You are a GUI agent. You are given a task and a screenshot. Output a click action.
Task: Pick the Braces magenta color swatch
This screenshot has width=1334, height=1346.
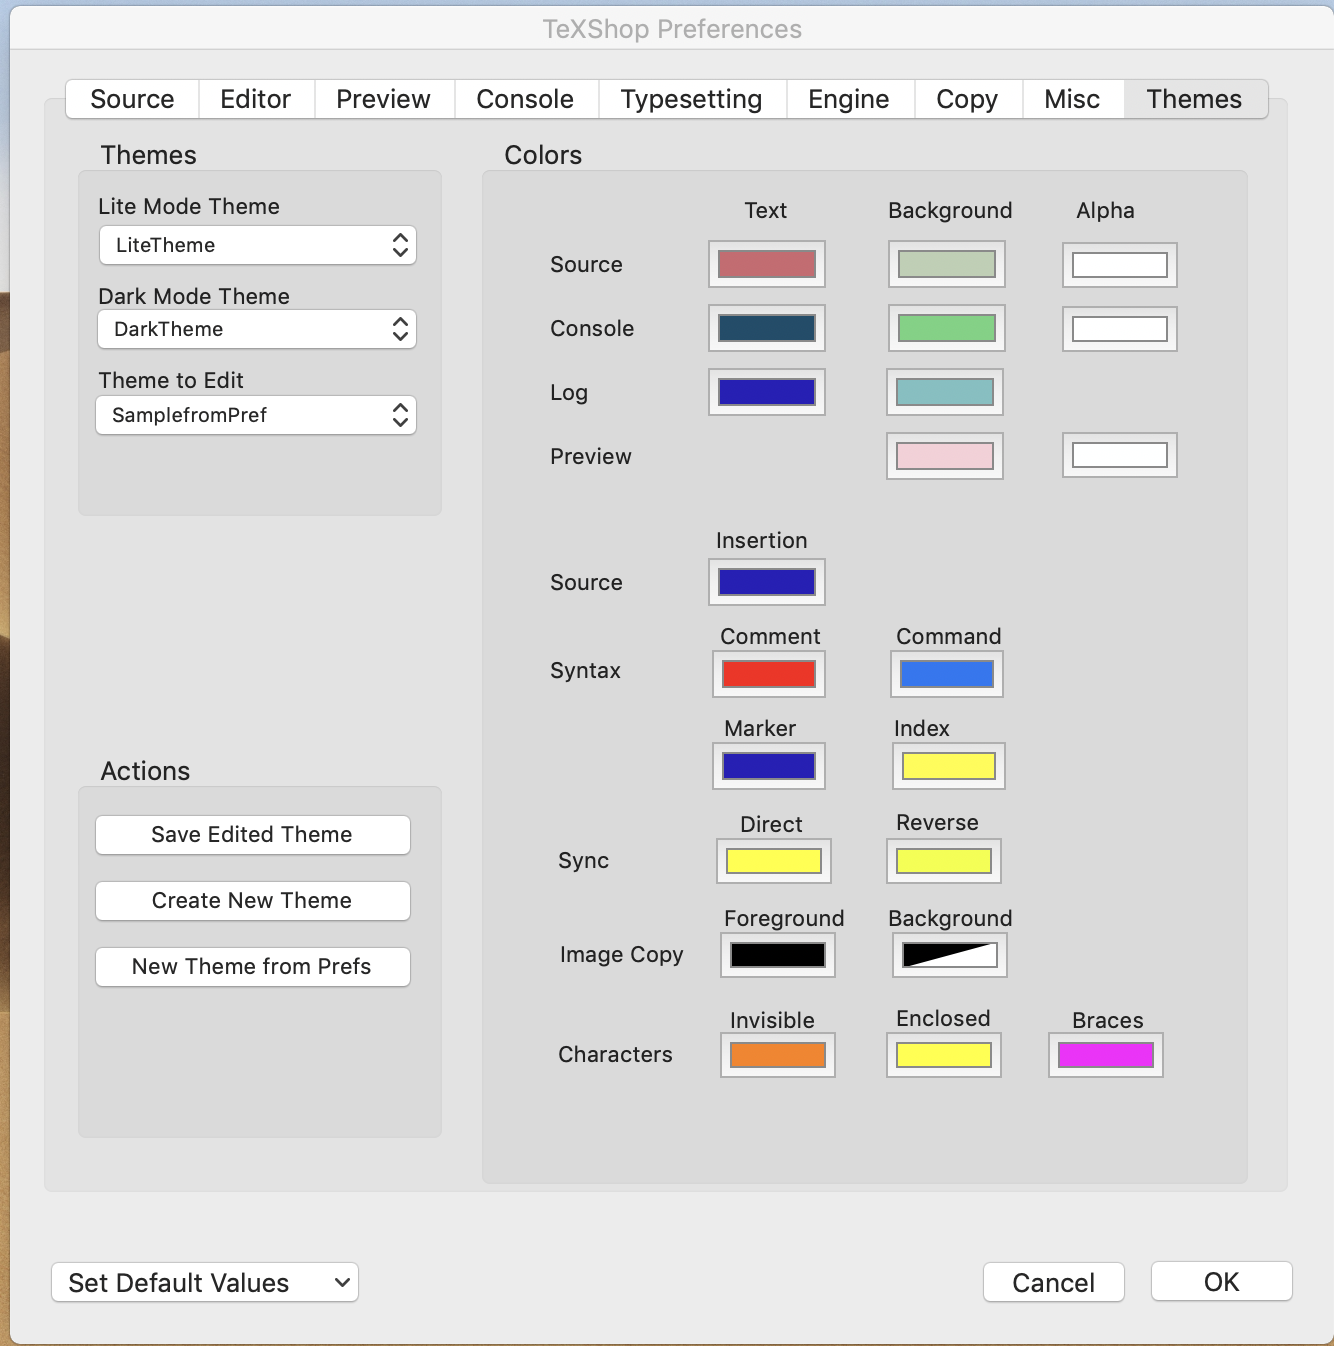pyautogui.click(x=1106, y=1055)
